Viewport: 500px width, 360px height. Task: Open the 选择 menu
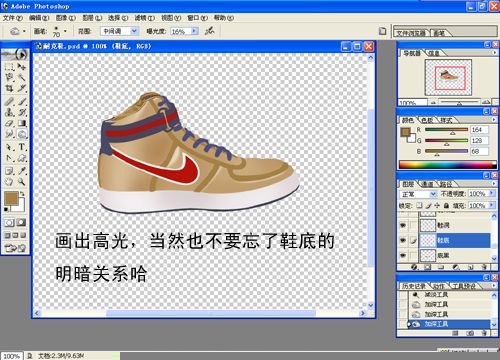coord(118,18)
